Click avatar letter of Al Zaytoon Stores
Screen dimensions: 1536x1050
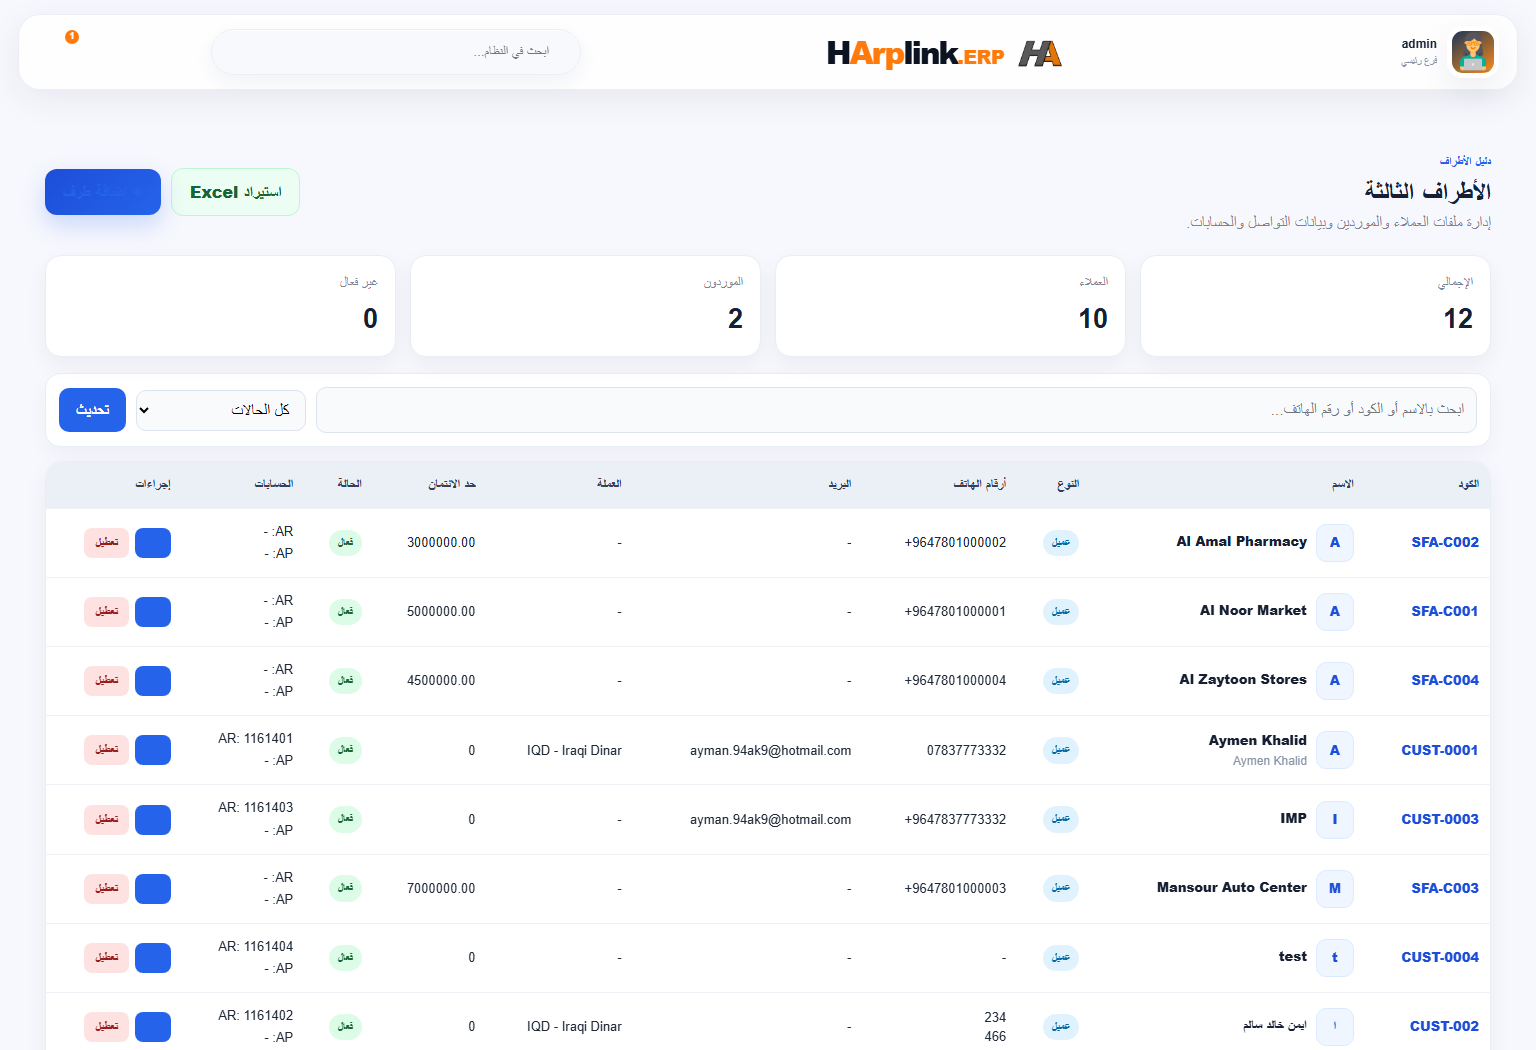[x=1334, y=680]
